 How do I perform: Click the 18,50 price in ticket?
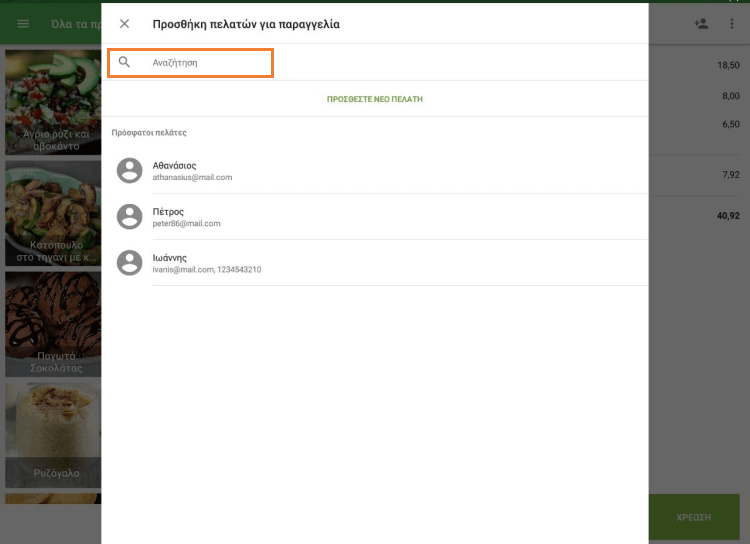coord(728,66)
